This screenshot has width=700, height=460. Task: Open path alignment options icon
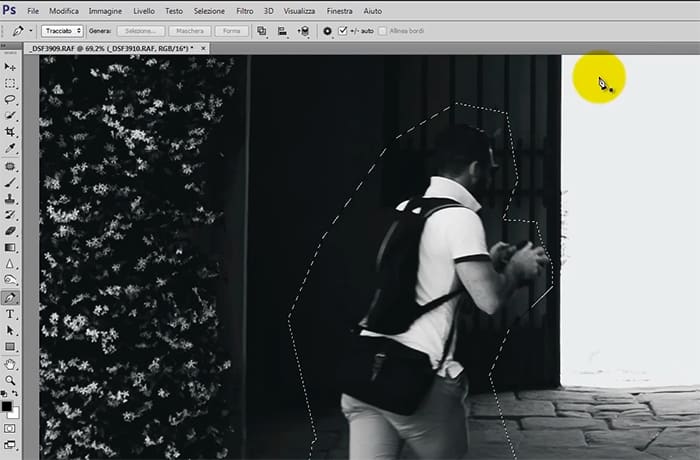click(282, 31)
